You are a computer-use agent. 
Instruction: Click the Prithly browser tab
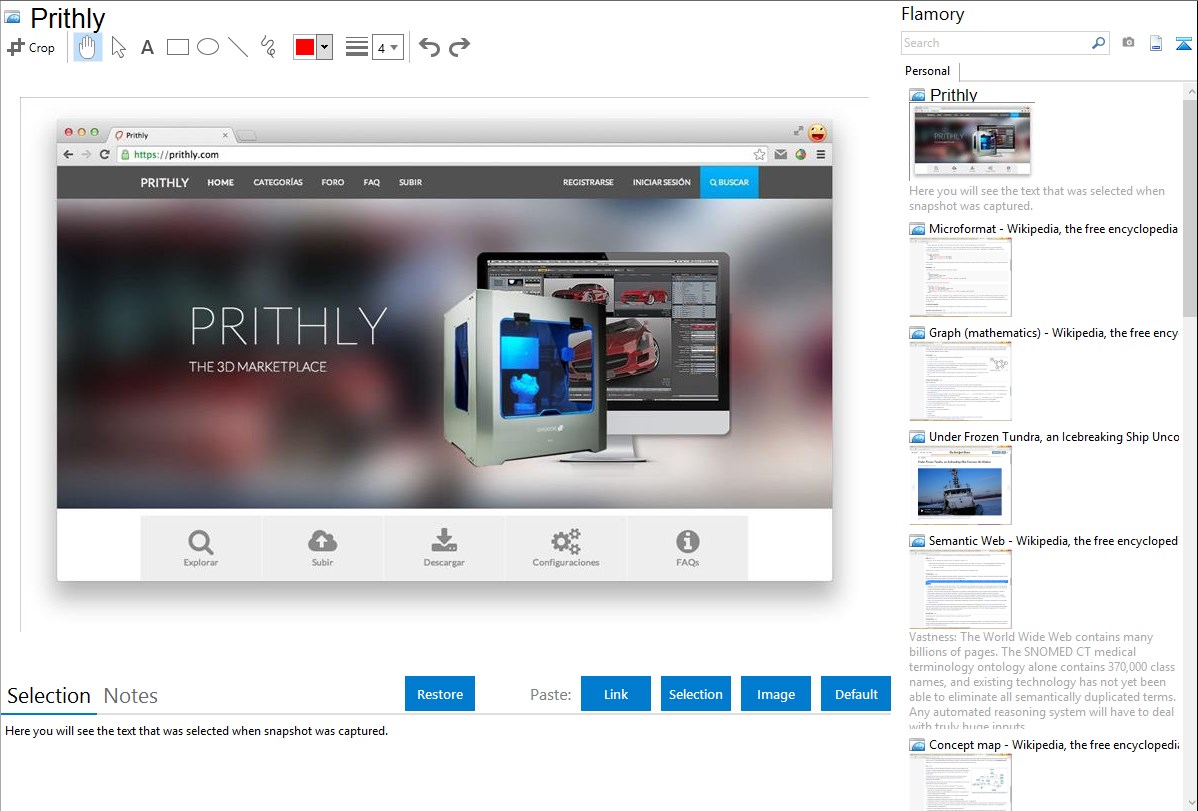click(172, 135)
